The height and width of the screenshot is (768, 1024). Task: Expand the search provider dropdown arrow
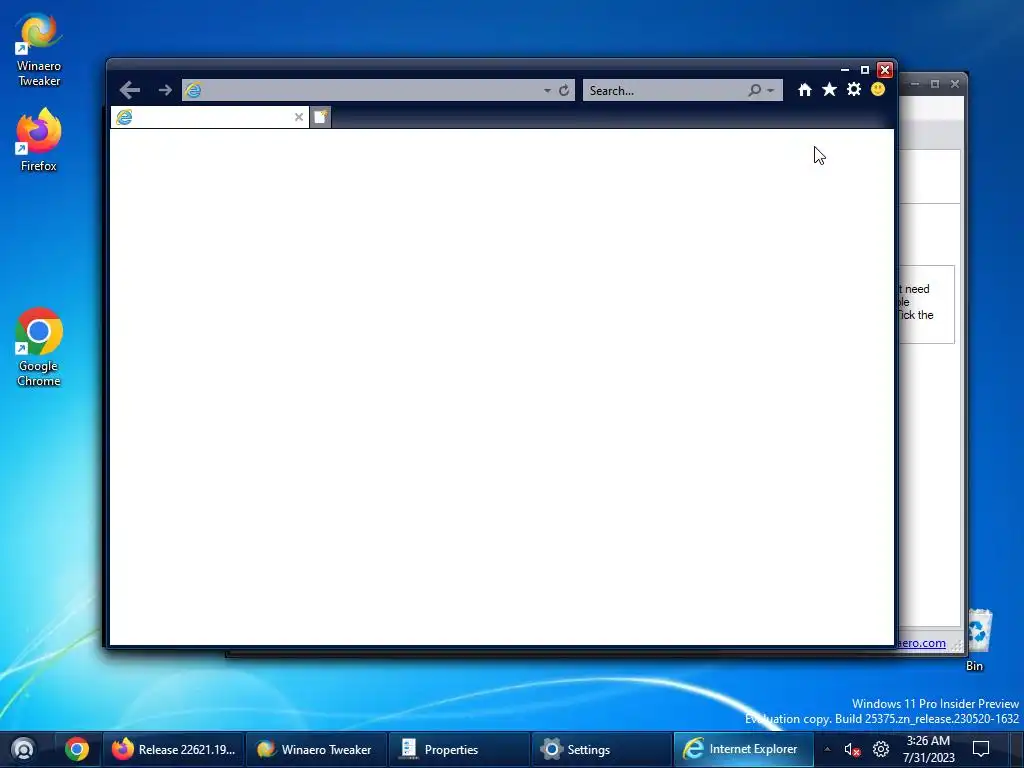771,90
